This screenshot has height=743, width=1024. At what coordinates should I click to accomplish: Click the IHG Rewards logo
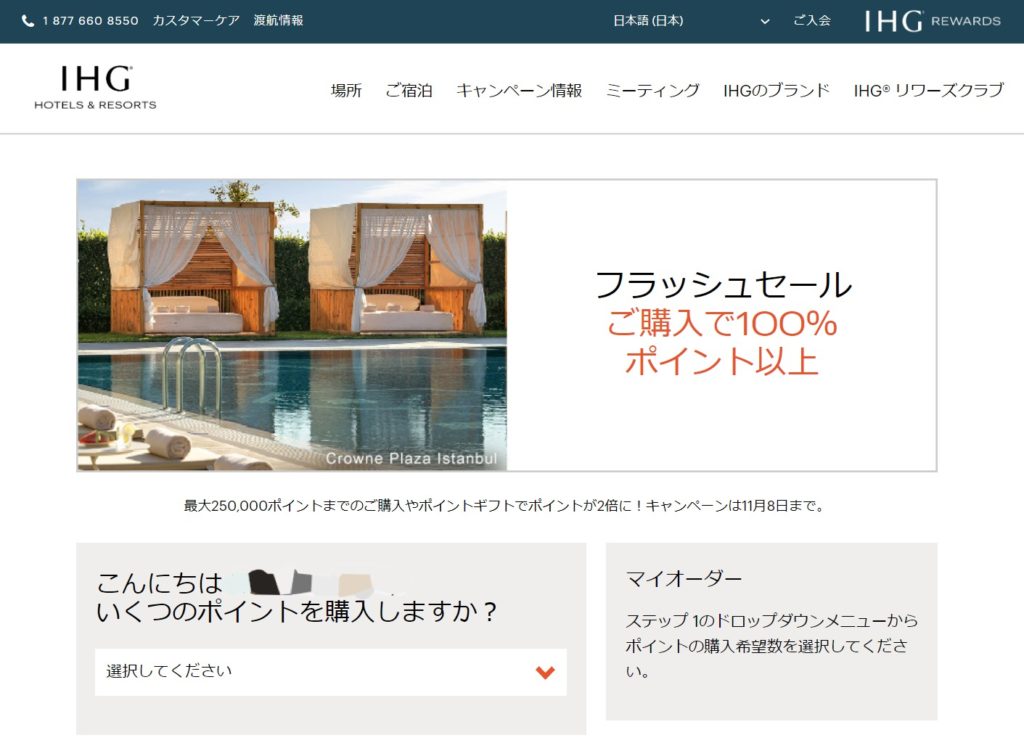pyautogui.click(x=932, y=21)
